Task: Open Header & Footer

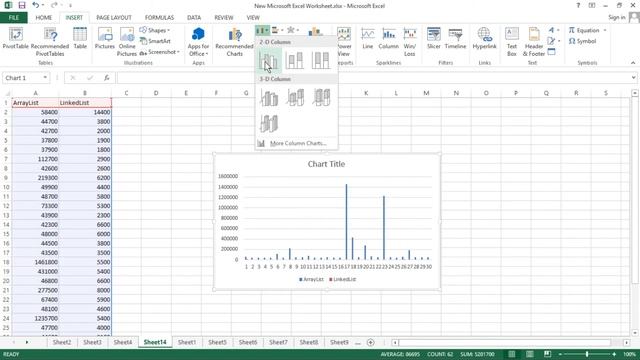Action: (x=534, y=42)
